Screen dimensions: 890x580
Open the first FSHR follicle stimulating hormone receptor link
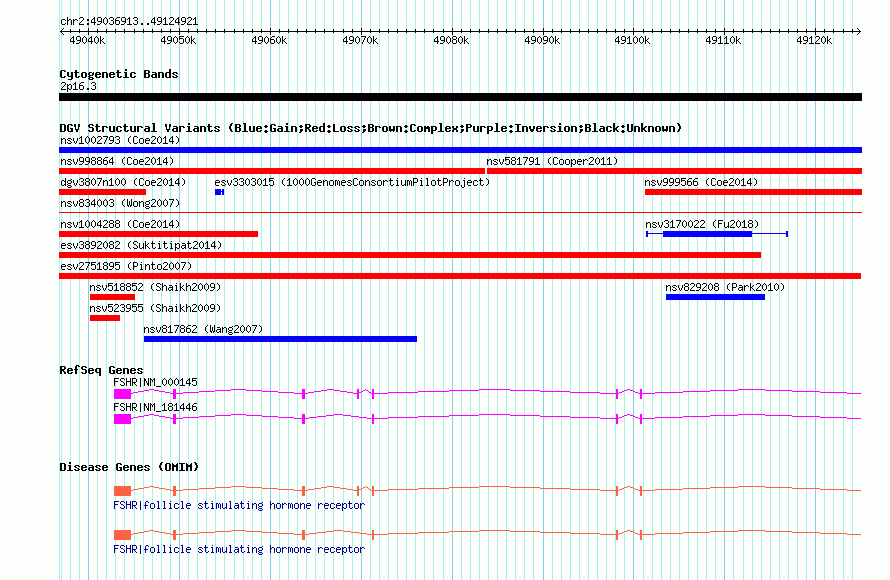(239, 505)
